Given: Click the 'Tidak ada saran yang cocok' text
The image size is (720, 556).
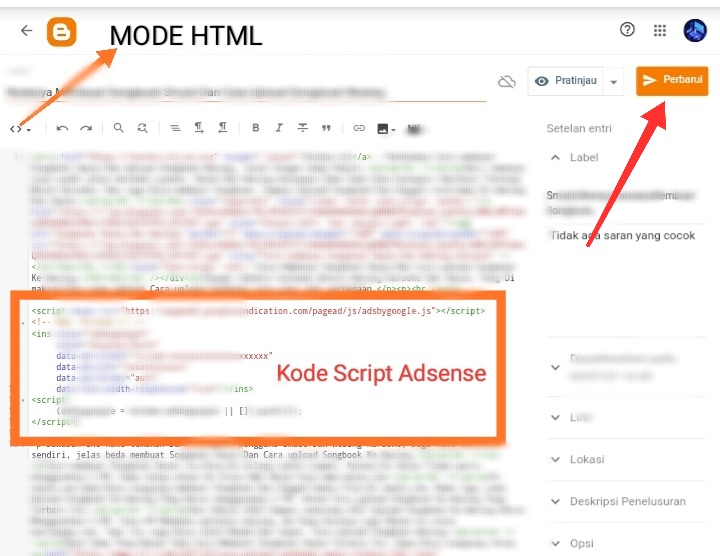Looking at the screenshot, I should [623, 236].
